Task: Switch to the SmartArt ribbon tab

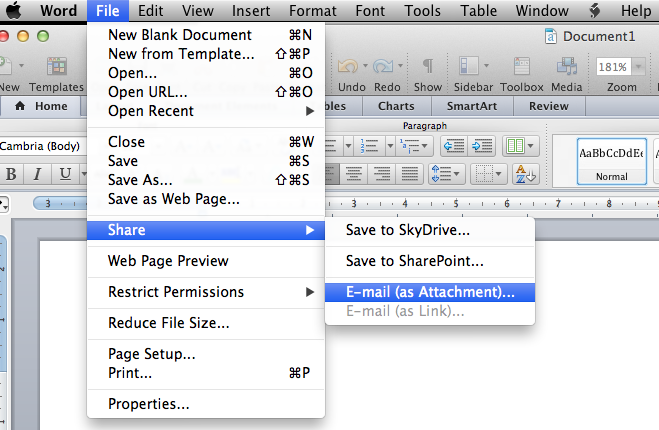Action: click(x=472, y=106)
